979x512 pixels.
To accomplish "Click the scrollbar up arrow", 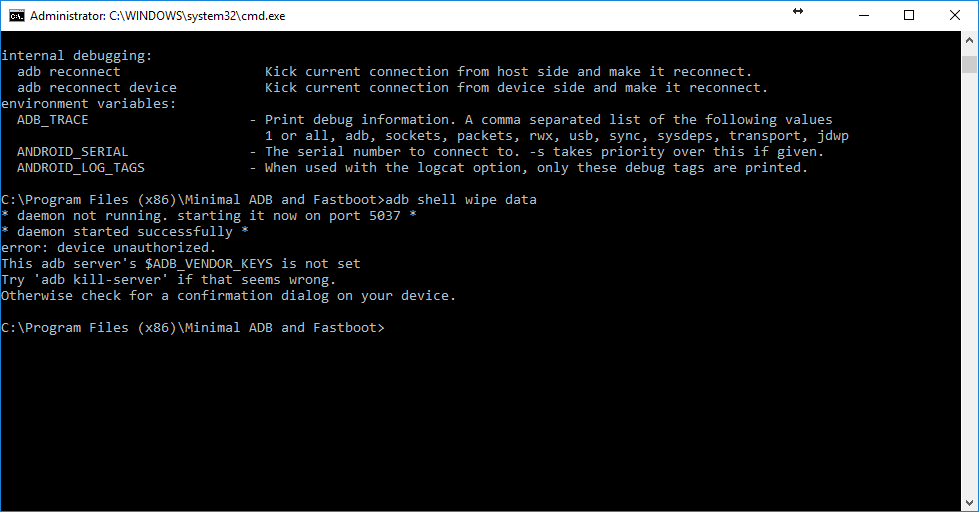I will [970, 40].
